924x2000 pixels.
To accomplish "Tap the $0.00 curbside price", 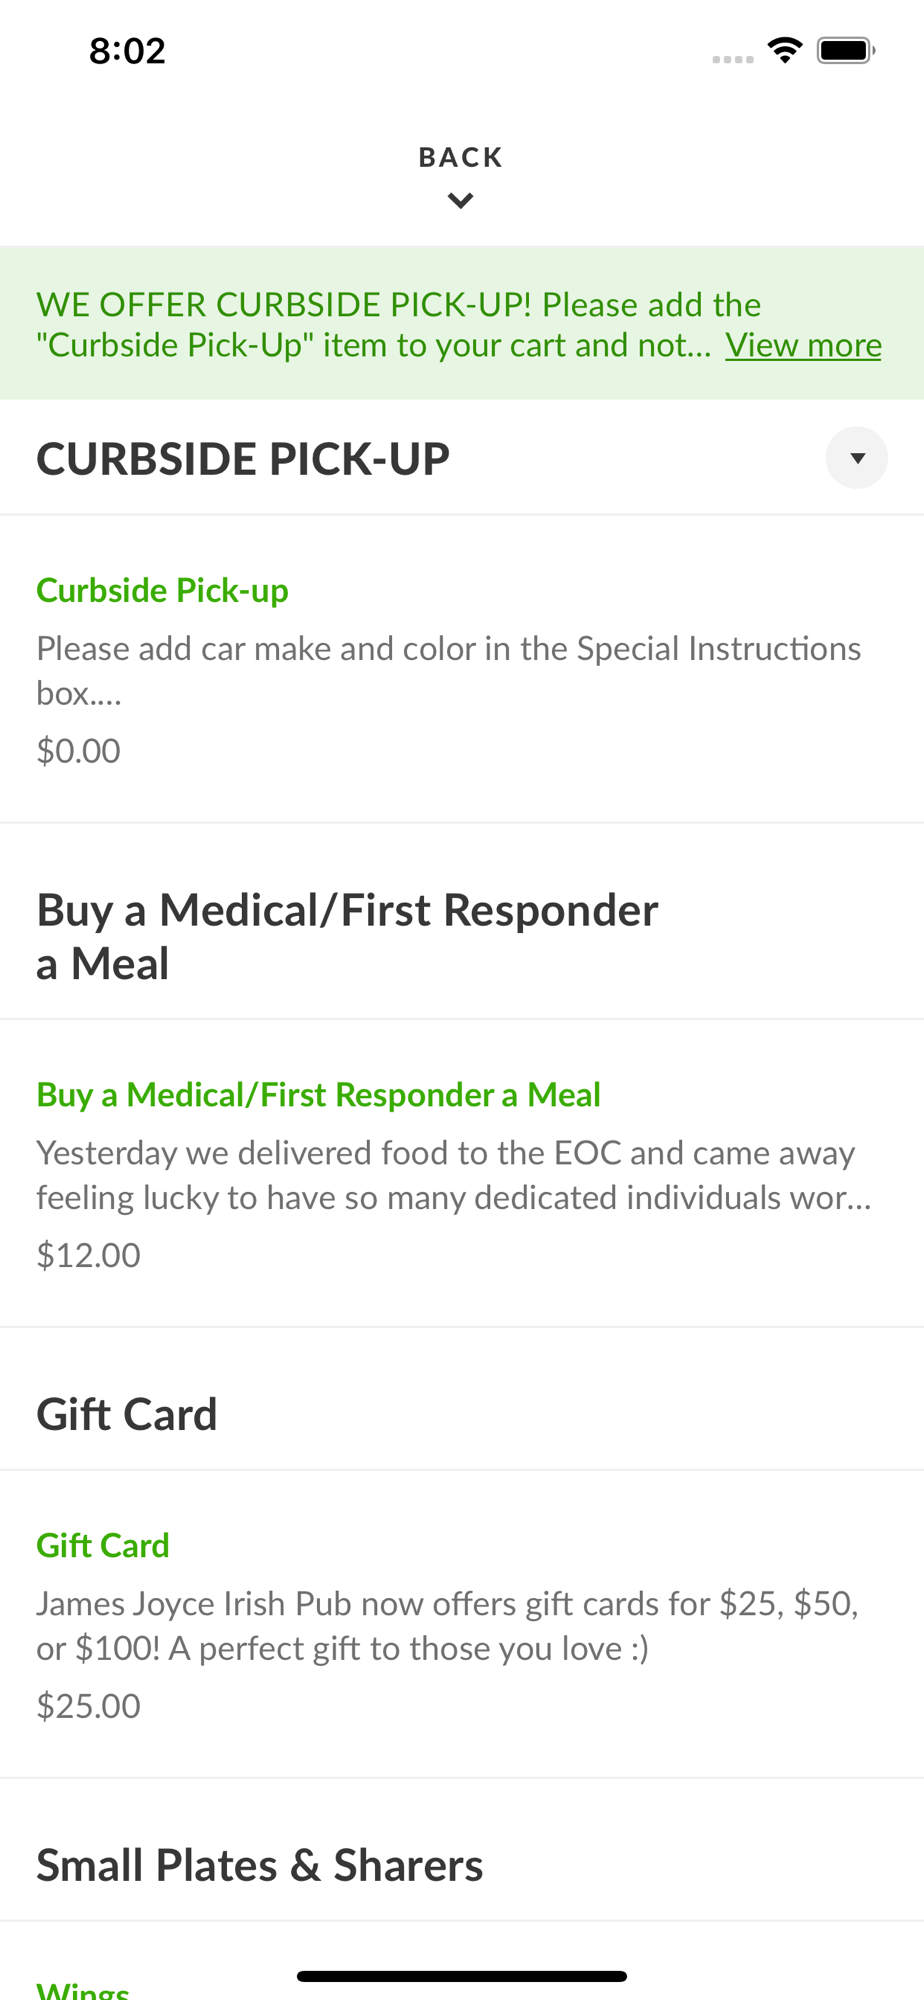I will 78,751.
